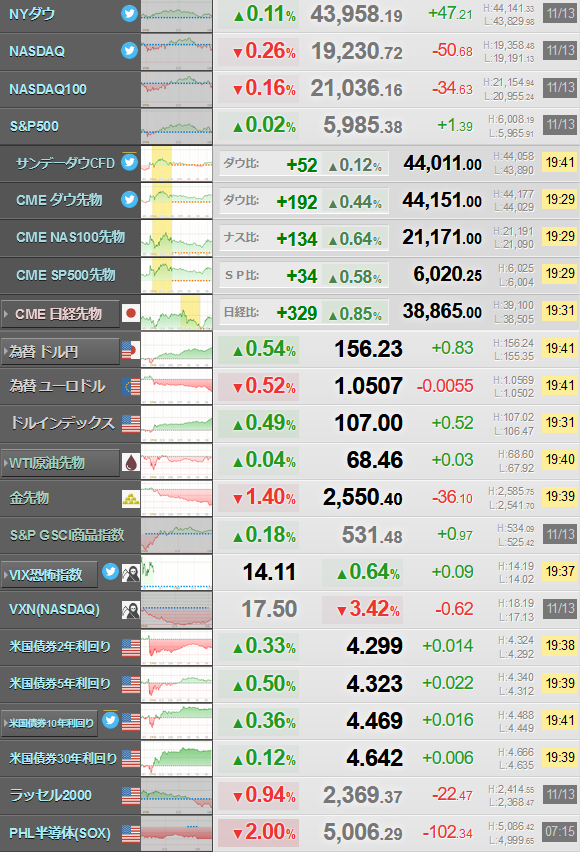The width and height of the screenshot is (580, 852).
Task: Open the 為替 ユーロドル link
Action: pos(57,386)
